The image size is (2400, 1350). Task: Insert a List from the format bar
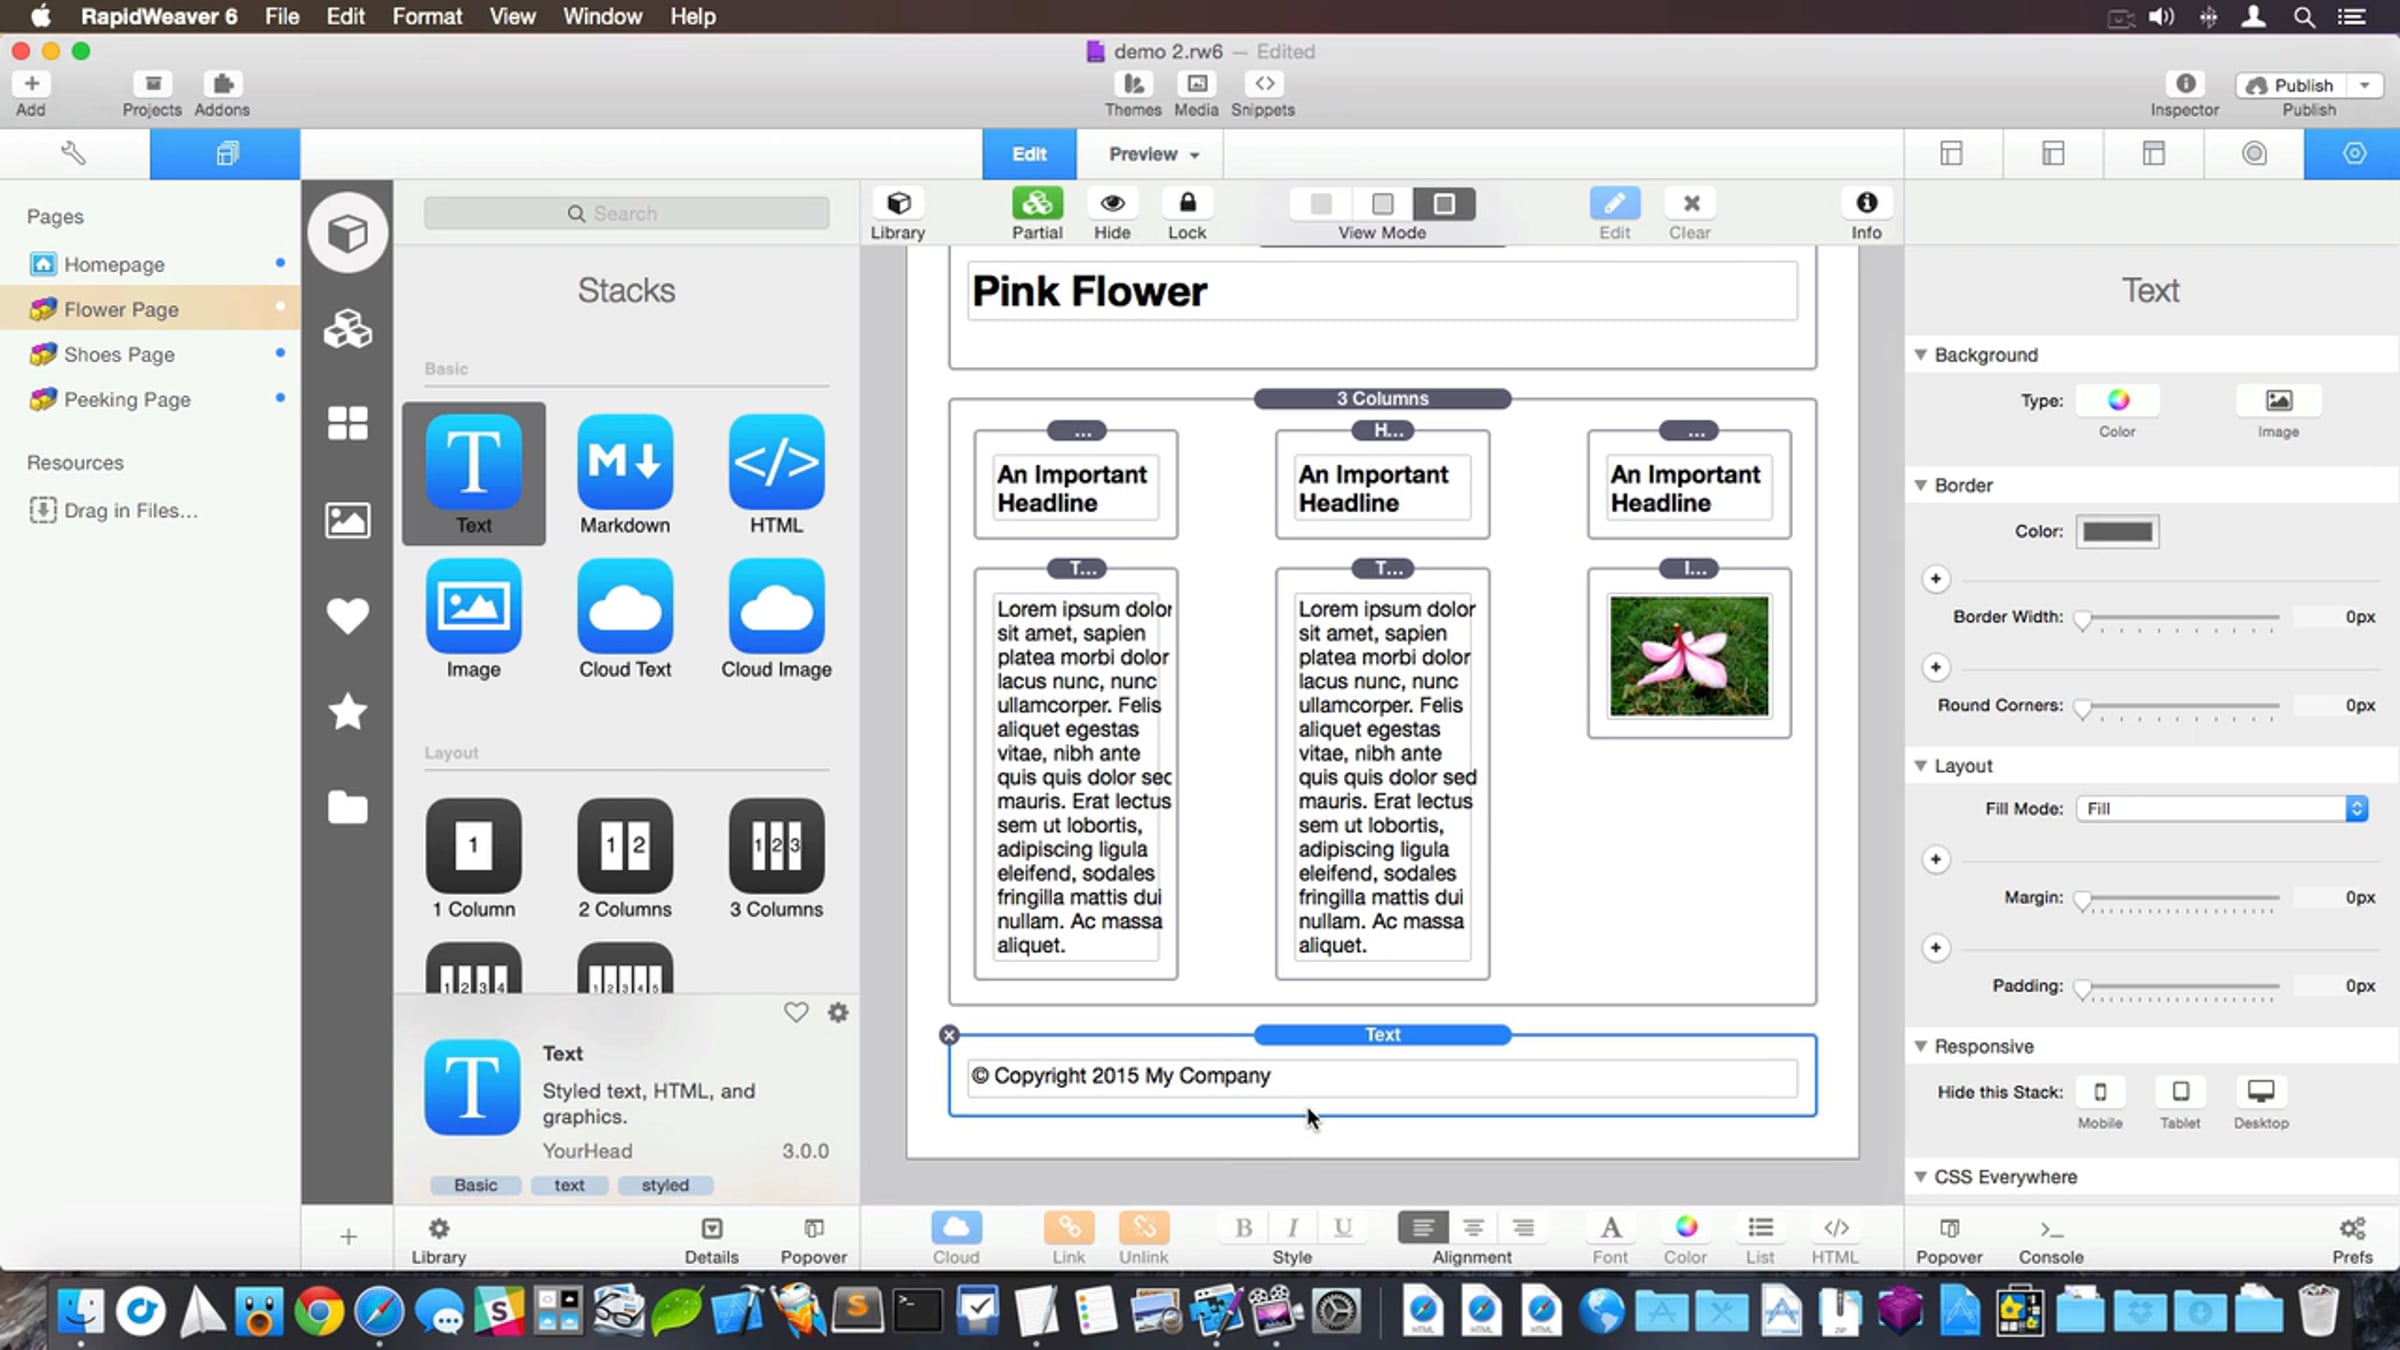click(1760, 1238)
